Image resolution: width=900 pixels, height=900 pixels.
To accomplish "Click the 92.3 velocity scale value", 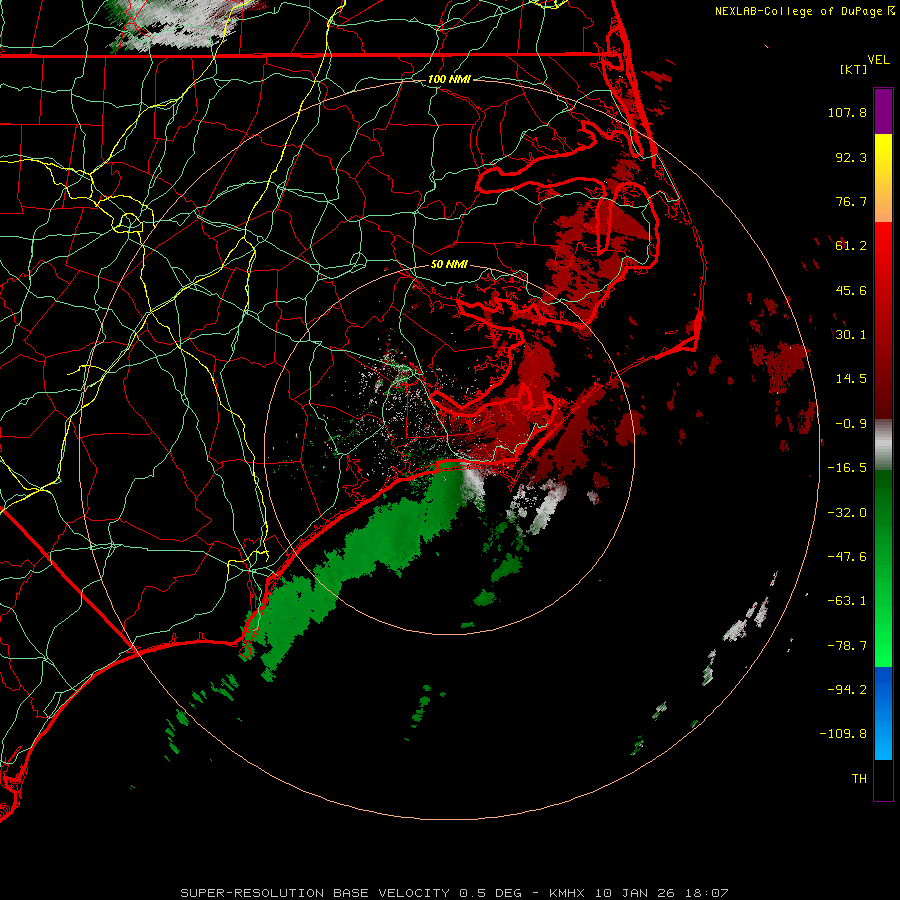I will coord(851,157).
